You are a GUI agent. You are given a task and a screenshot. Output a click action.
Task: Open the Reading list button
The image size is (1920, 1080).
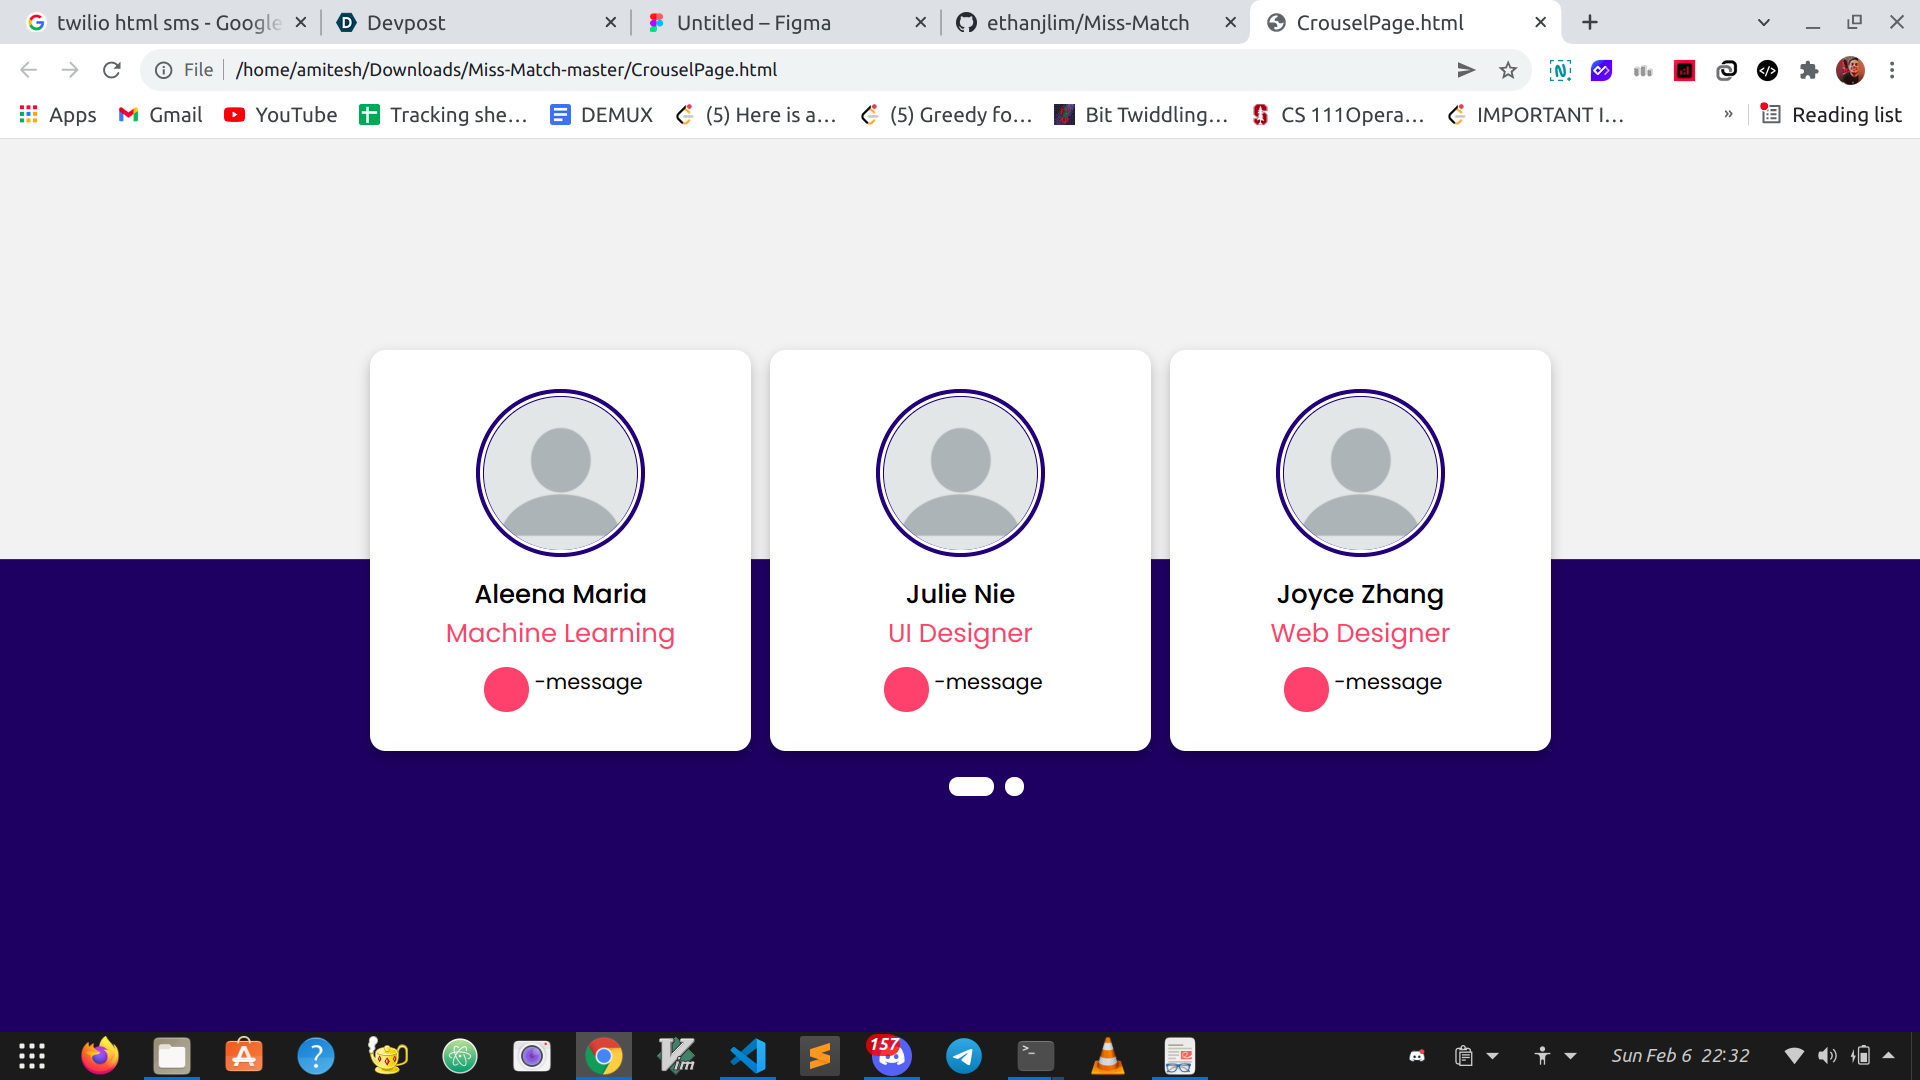[1831, 115]
